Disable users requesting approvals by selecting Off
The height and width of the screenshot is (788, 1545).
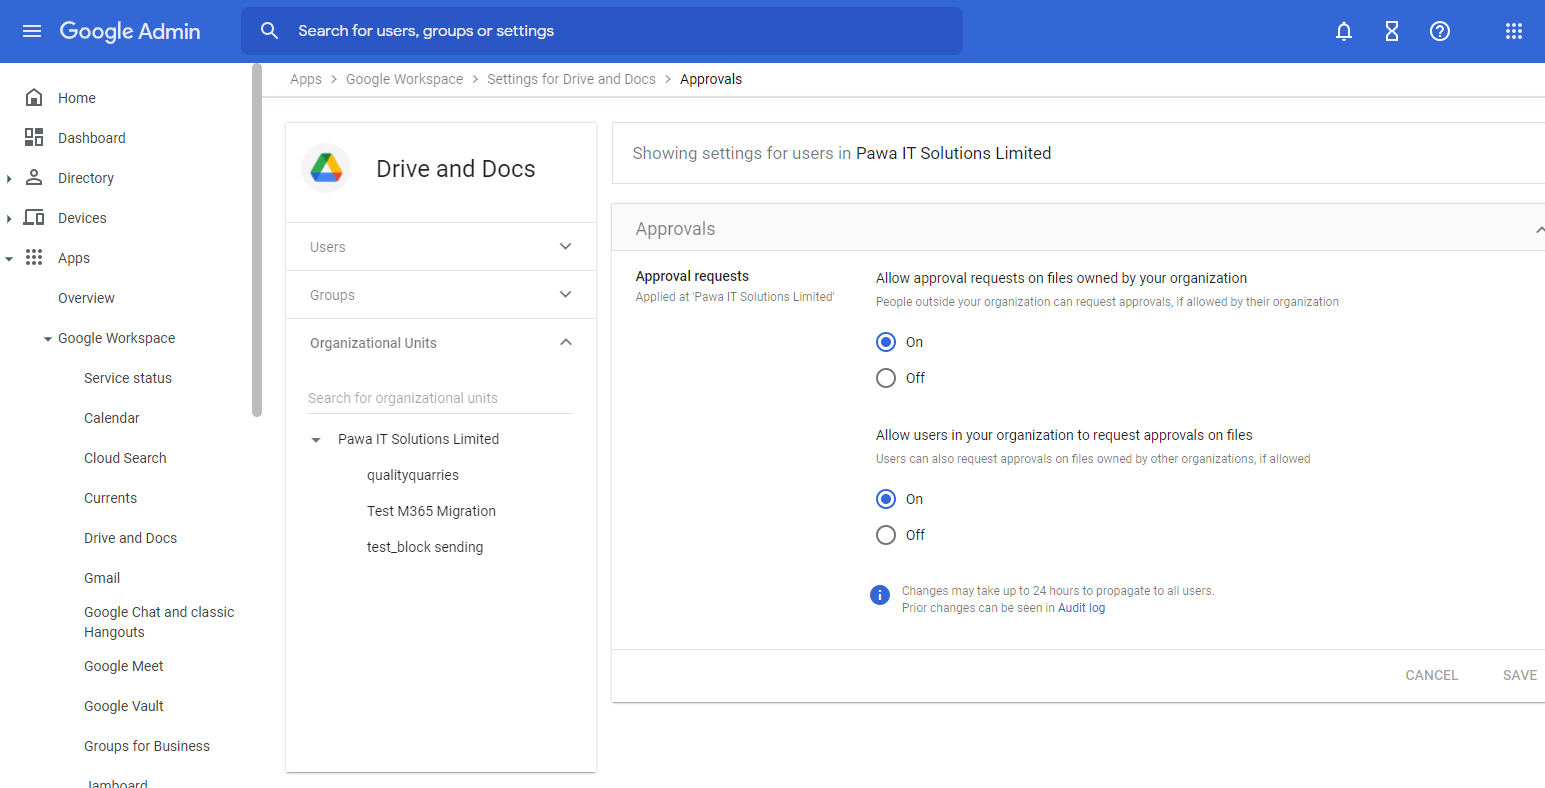click(886, 534)
